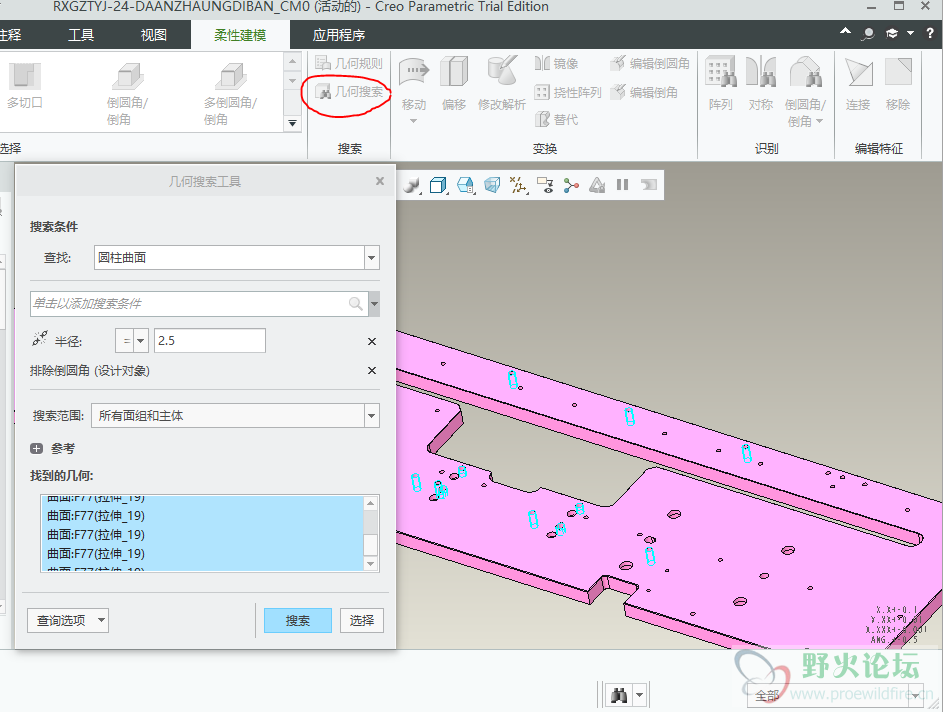Collapse the ribbon with the up arrow
The image size is (943, 712).
tap(846, 31)
